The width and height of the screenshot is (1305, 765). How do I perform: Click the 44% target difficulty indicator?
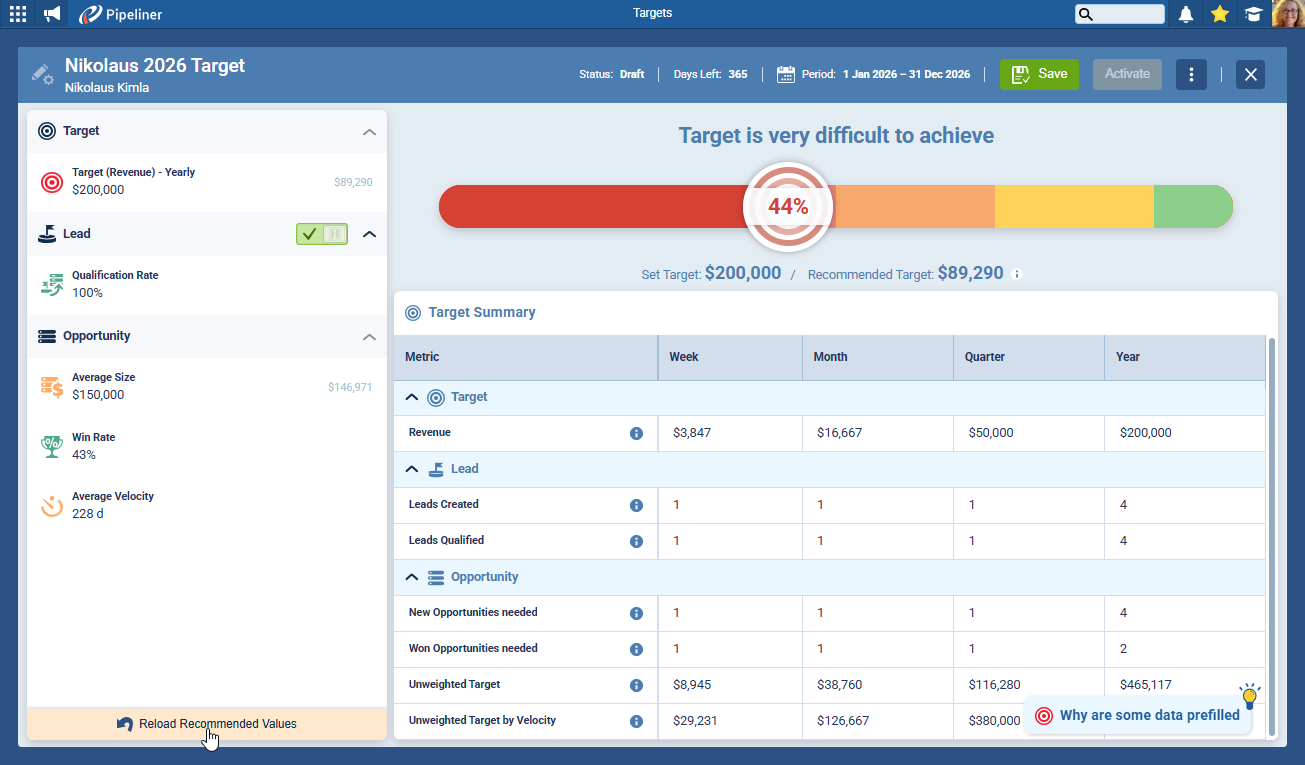pyautogui.click(x=787, y=207)
